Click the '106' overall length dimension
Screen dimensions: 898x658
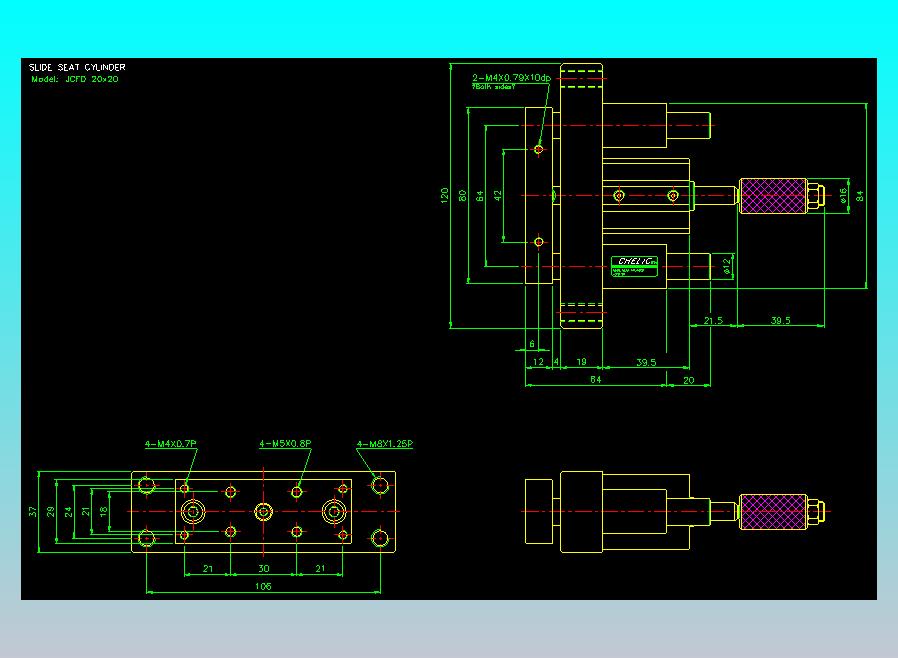(x=263, y=586)
